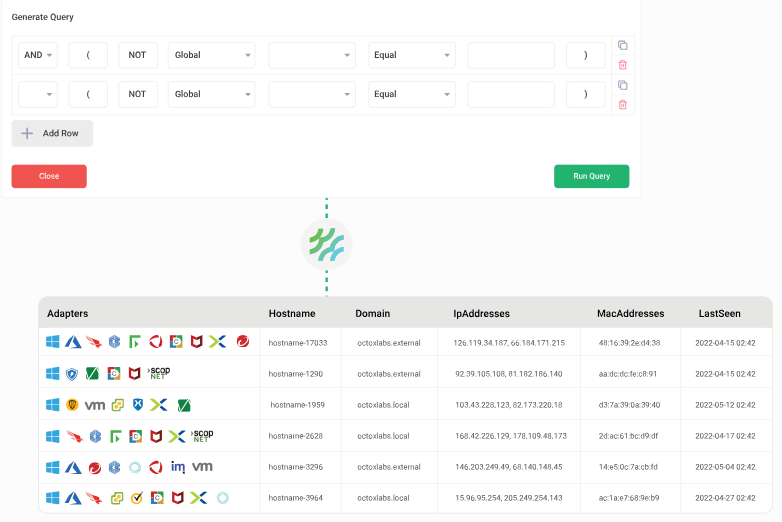Click the scopNET adapter icon in the hostname-1290 row

pos(159,373)
